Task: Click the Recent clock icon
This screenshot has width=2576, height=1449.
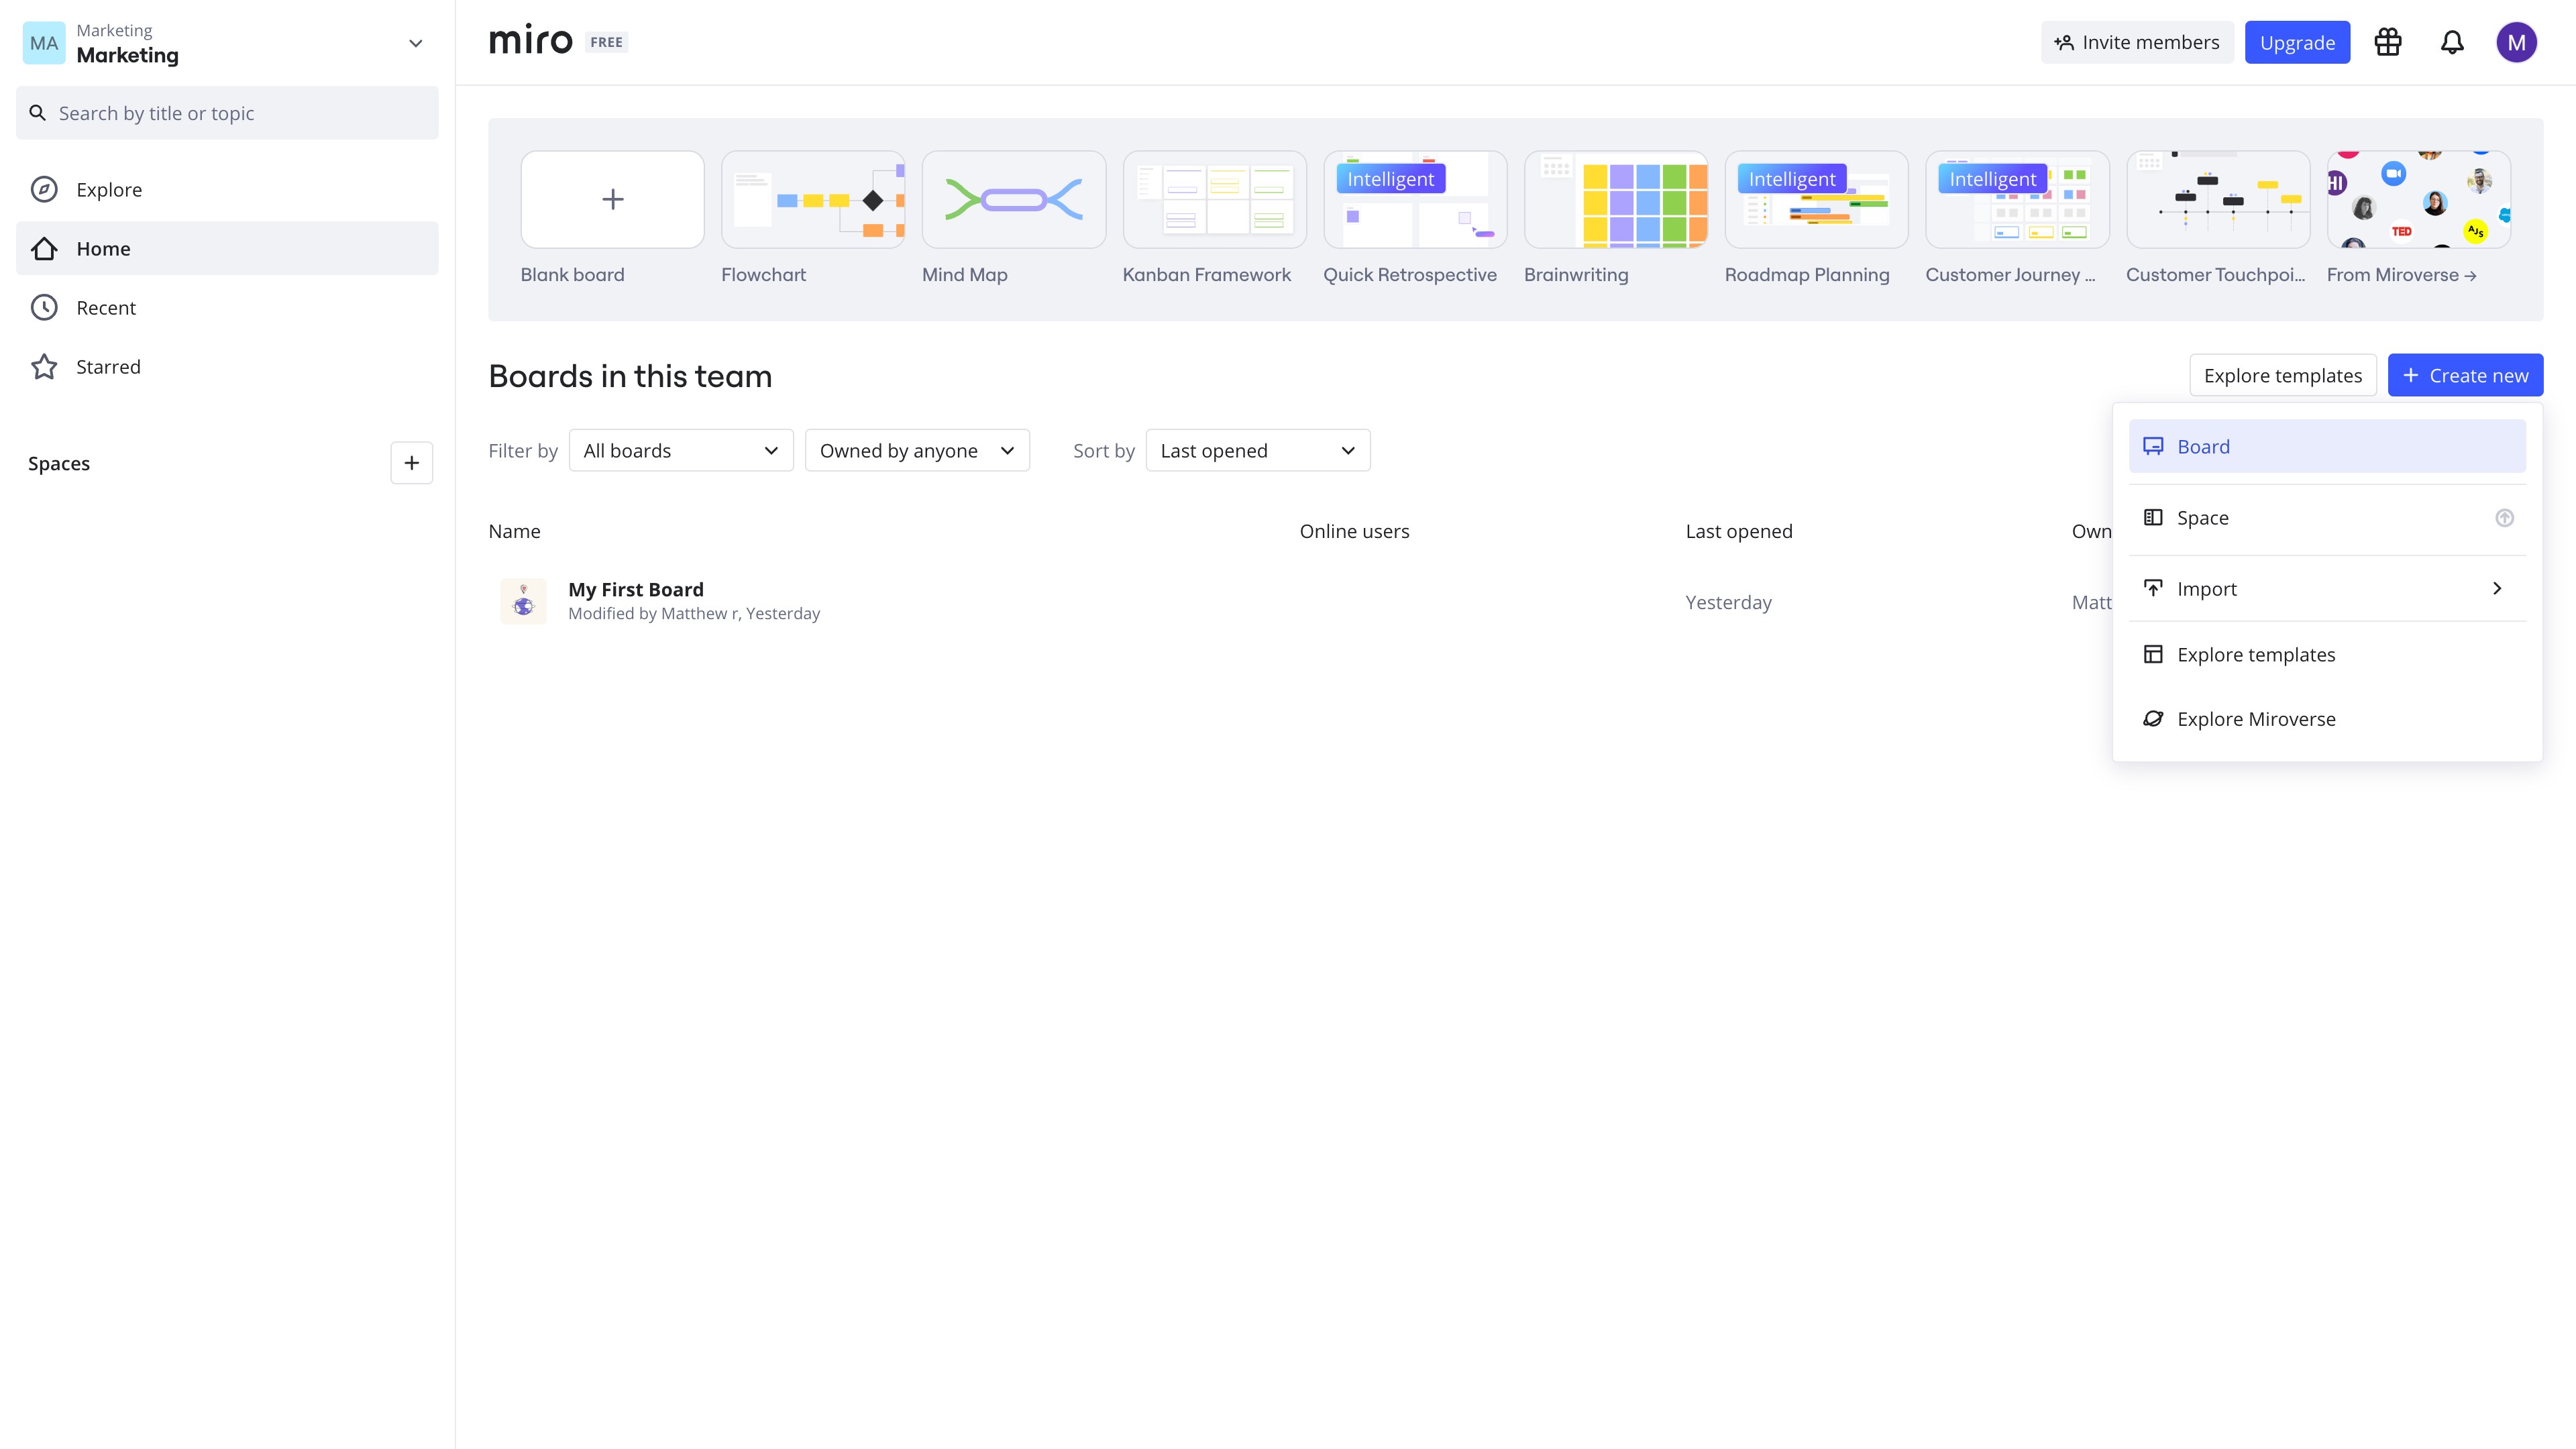Action: 44,307
